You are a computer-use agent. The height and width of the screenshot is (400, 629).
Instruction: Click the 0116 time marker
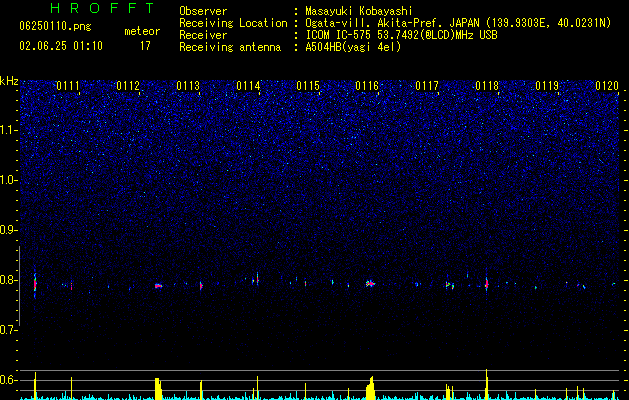(x=367, y=86)
